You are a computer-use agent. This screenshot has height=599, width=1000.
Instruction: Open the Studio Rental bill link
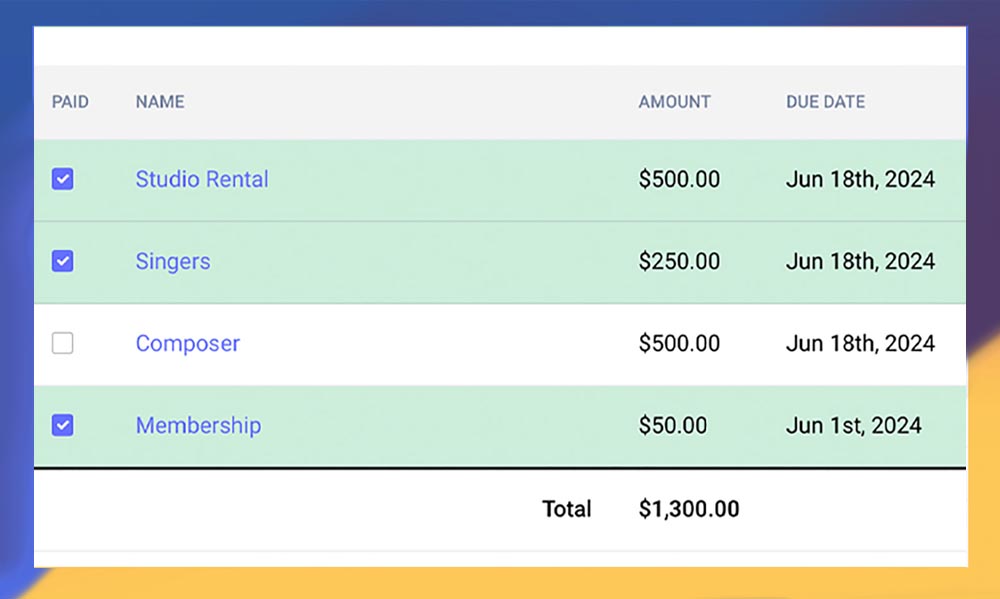click(202, 179)
